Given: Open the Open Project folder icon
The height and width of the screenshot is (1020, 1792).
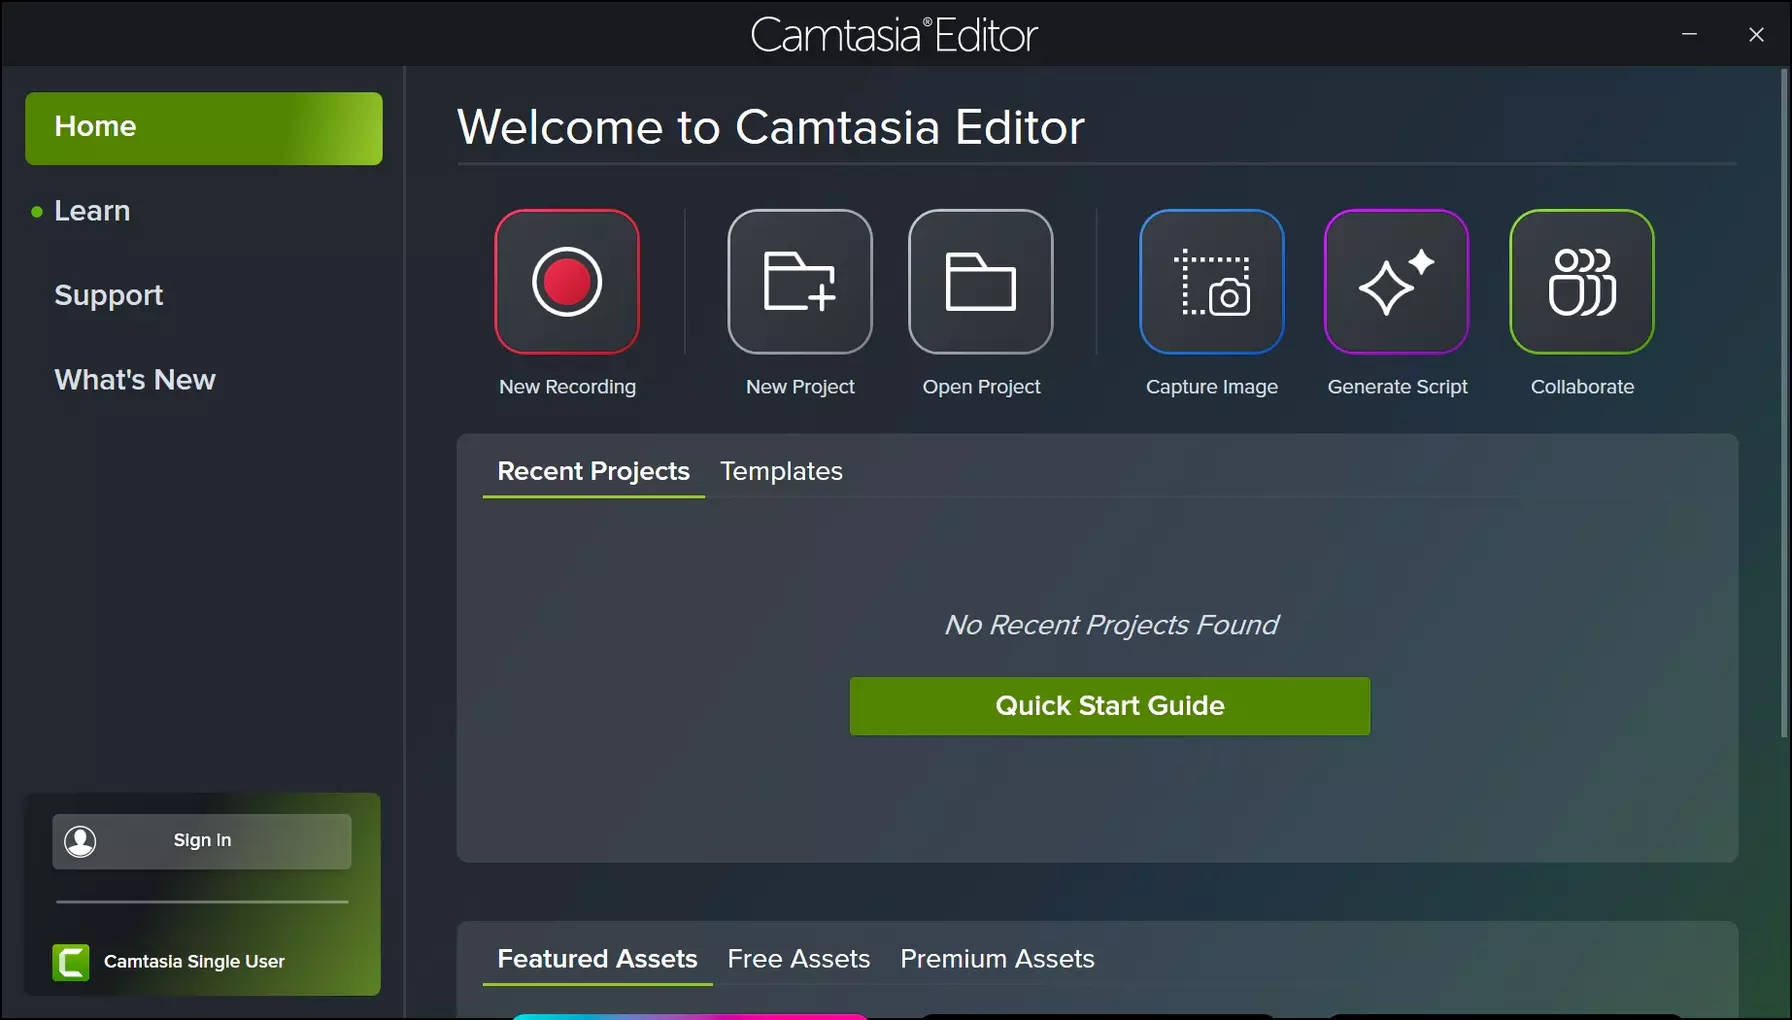Looking at the screenshot, I should pos(981,282).
